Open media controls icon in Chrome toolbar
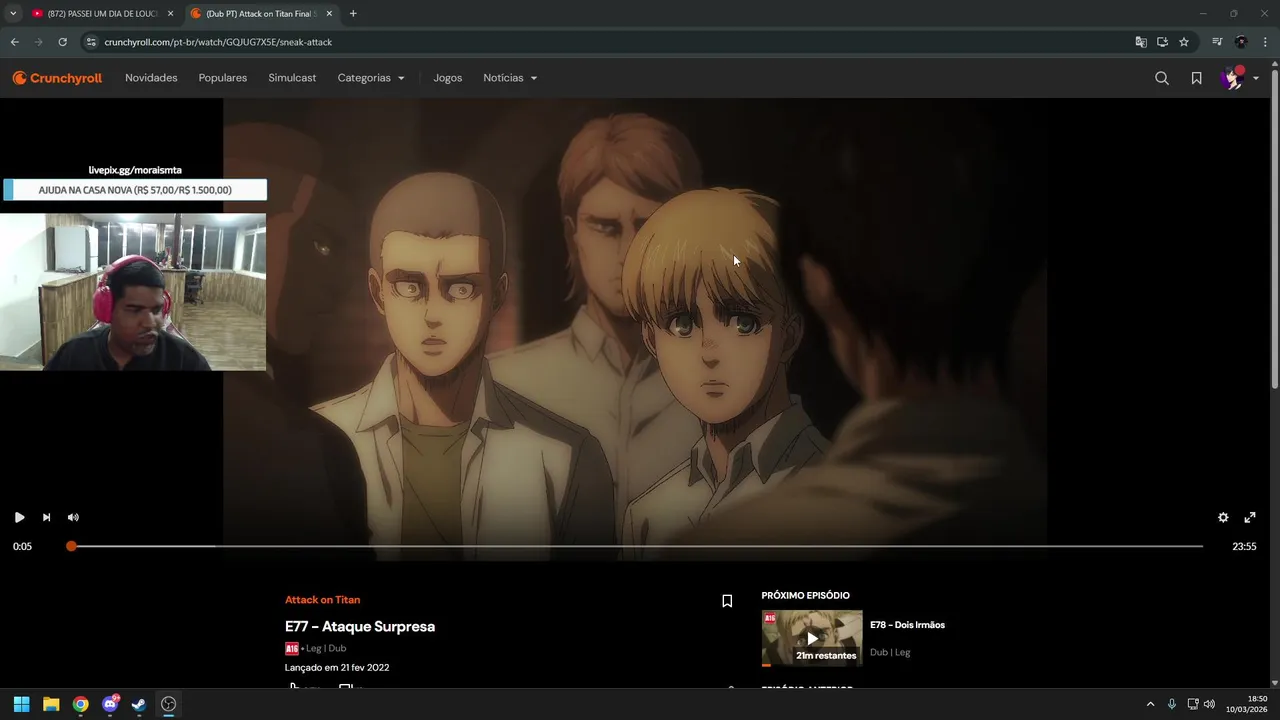The image size is (1280, 720). [1217, 42]
